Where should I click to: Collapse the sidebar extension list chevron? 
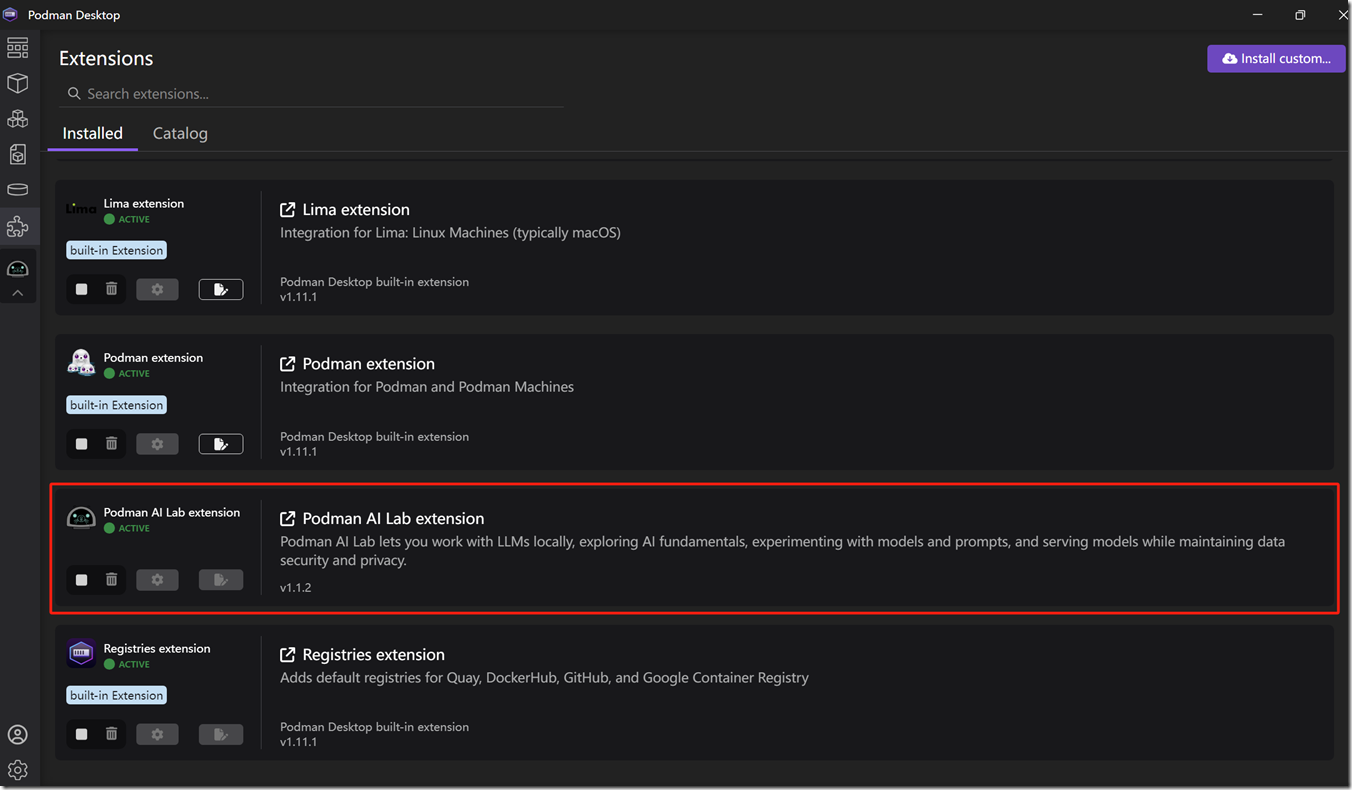coord(17,294)
